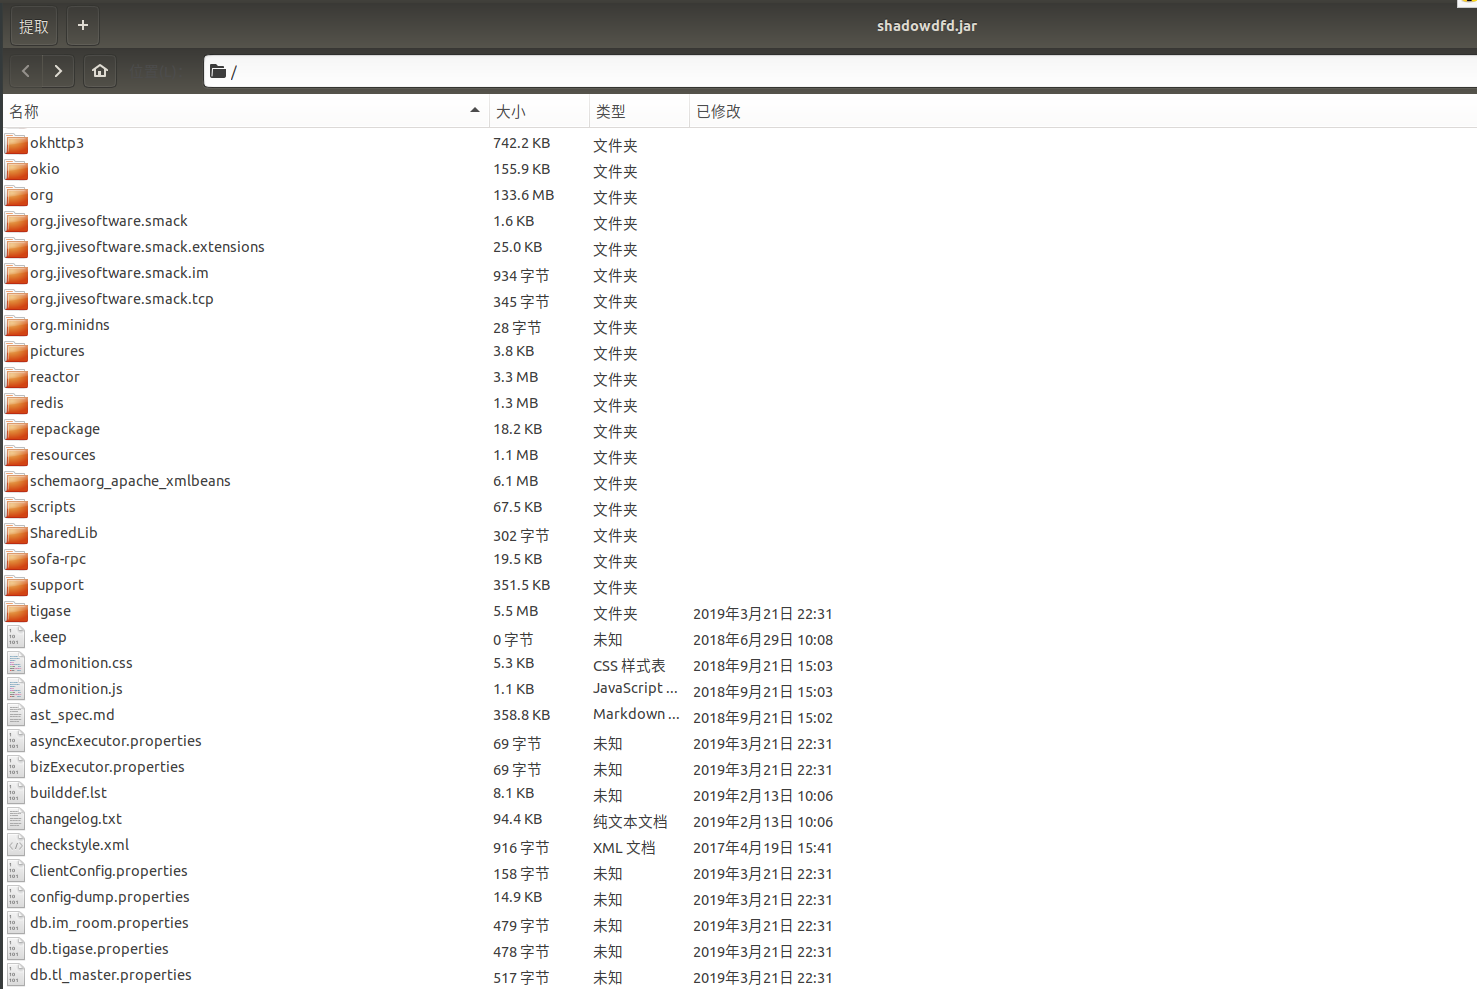The image size is (1477, 989).
Task: Select the repackage folder icon
Action: 16,429
